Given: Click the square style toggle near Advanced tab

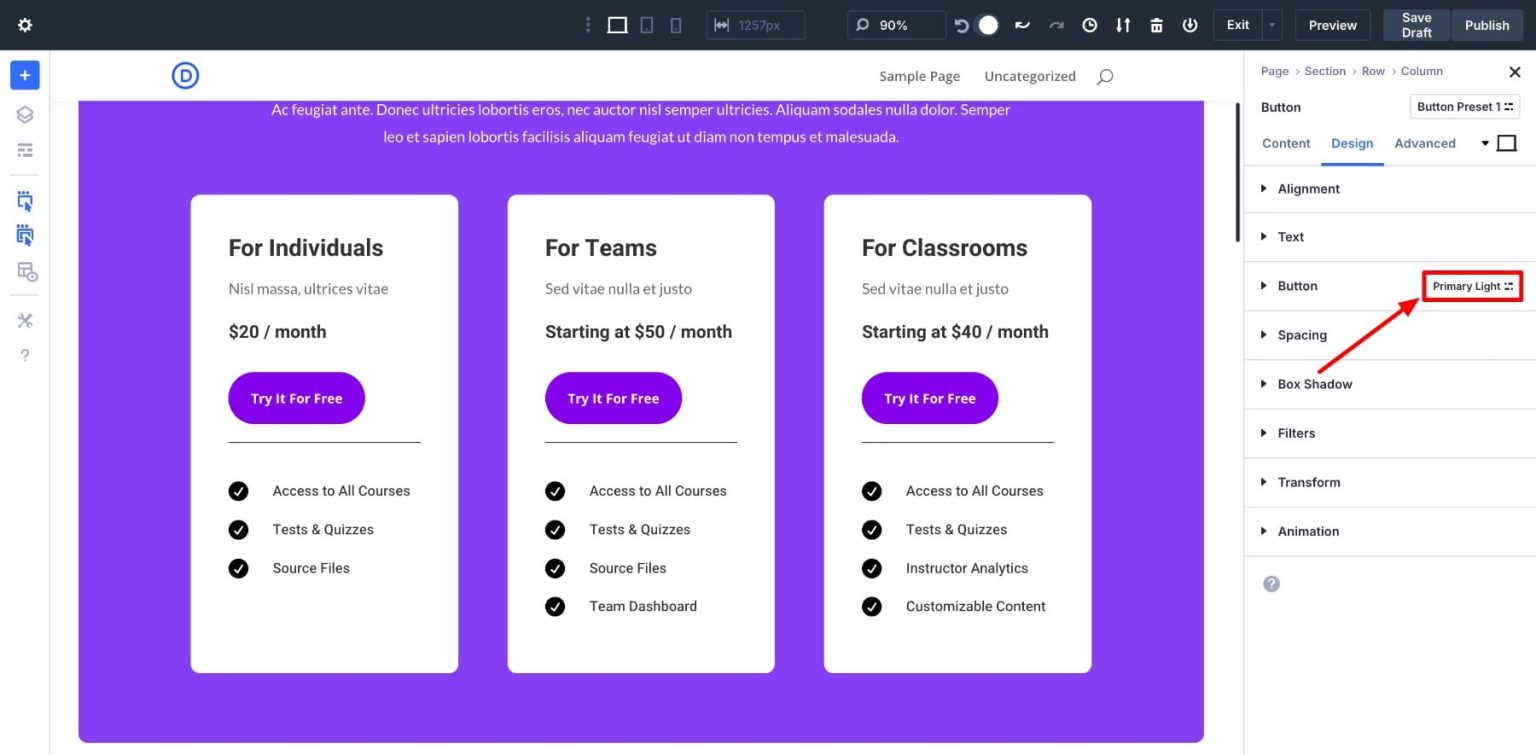Looking at the screenshot, I should [1507, 142].
